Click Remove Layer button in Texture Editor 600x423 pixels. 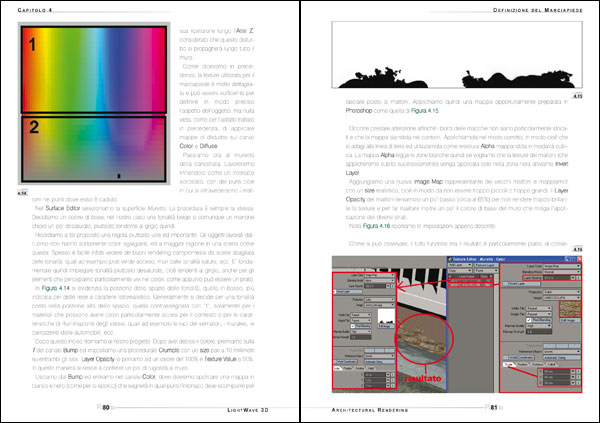pyautogui.click(x=486, y=265)
